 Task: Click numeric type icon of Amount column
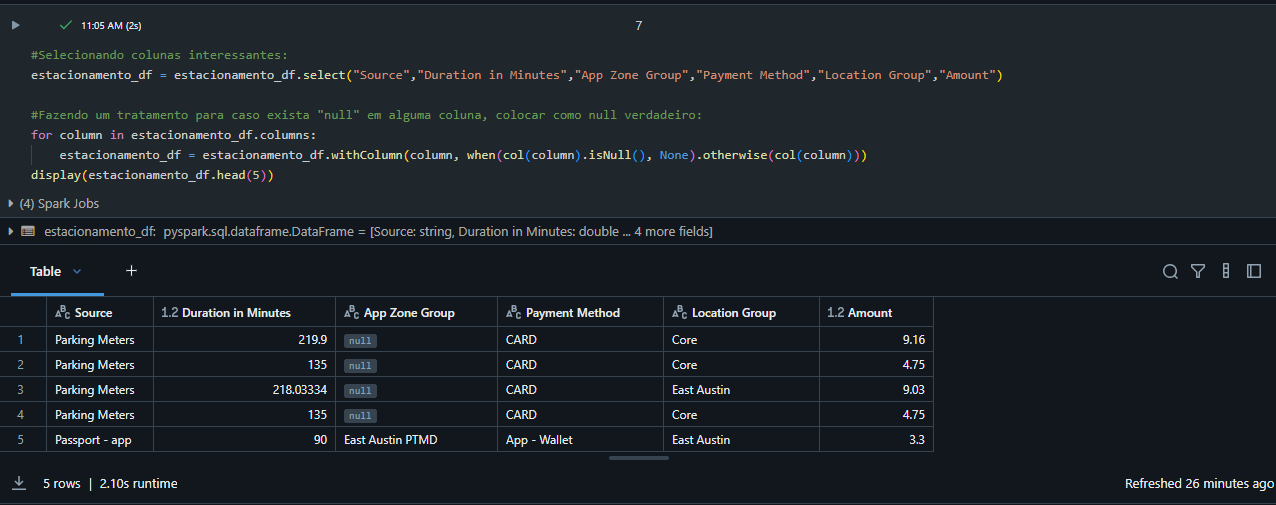tap(835, 312)
